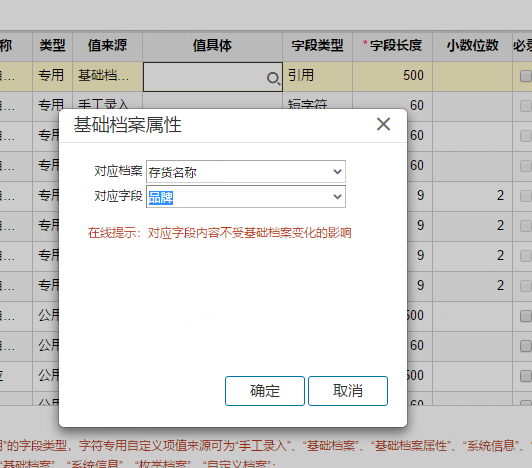Click the 字段类型 column header

coord(317,45)
